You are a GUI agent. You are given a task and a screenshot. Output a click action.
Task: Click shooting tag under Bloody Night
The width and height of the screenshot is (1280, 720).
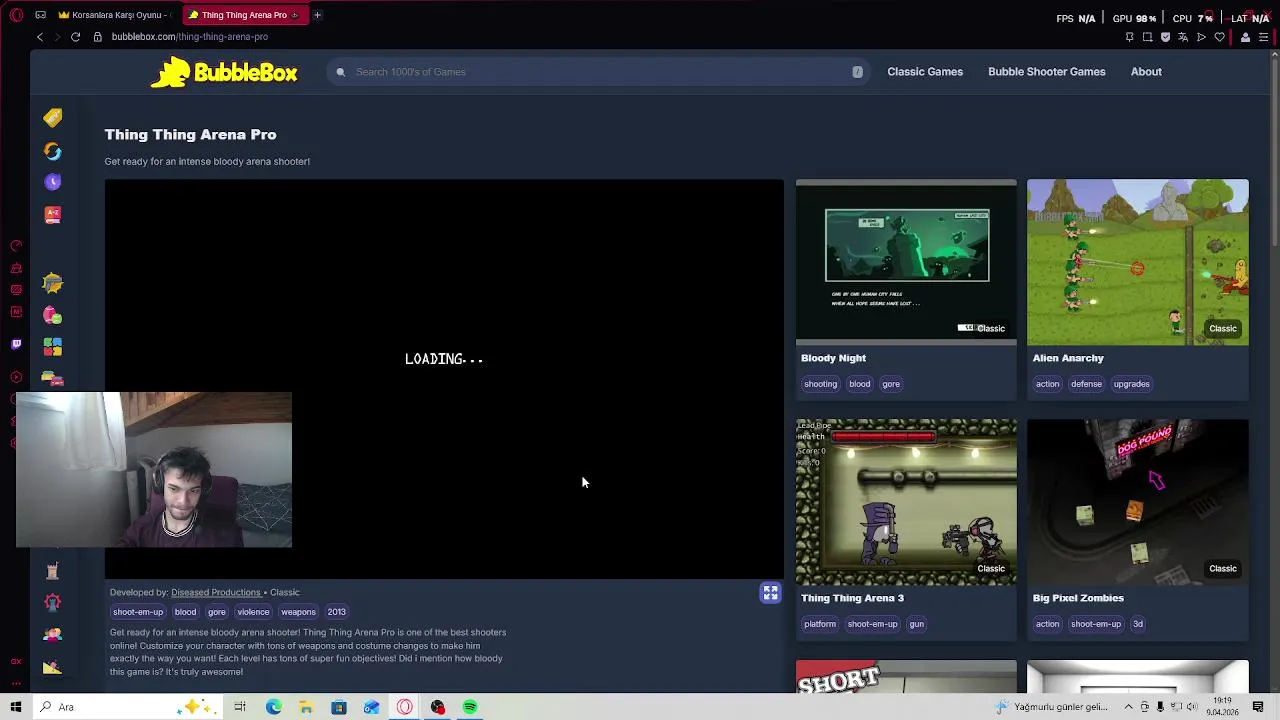point(820,384)
